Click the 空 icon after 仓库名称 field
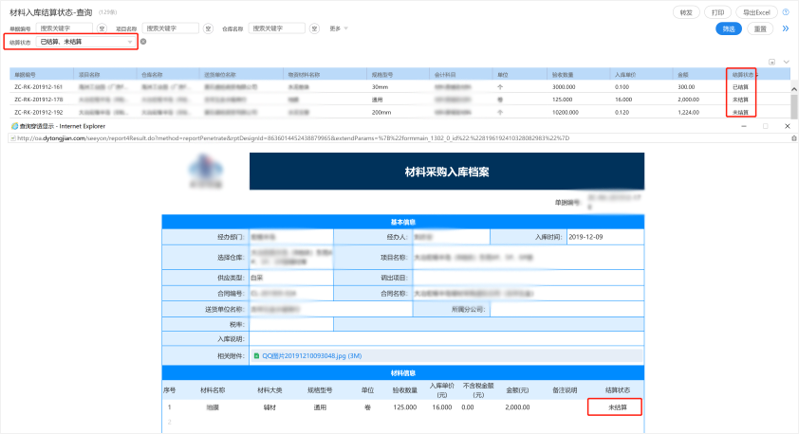799x434 pixels. coord(314,29)
